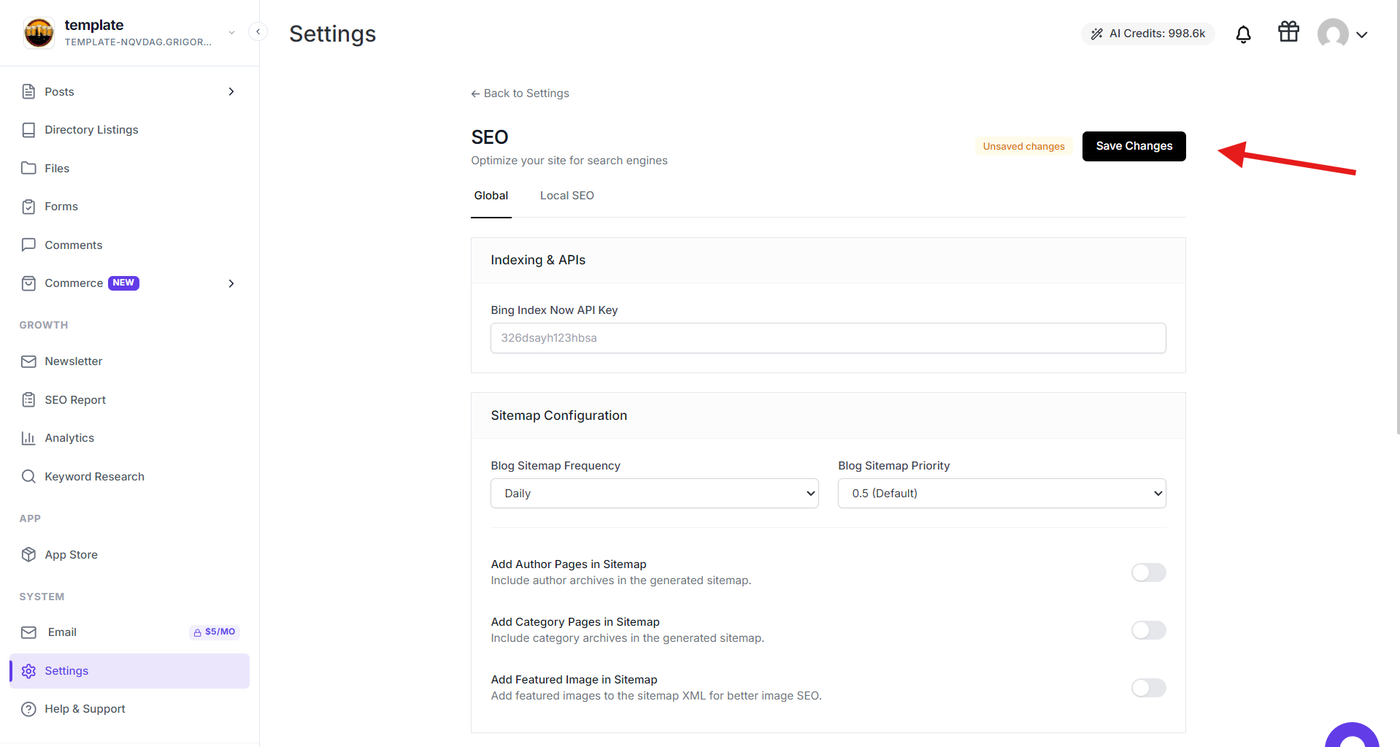Open the App Store cube icon
This screenshot has height=747, width=1400.
(x=28, y=555)
